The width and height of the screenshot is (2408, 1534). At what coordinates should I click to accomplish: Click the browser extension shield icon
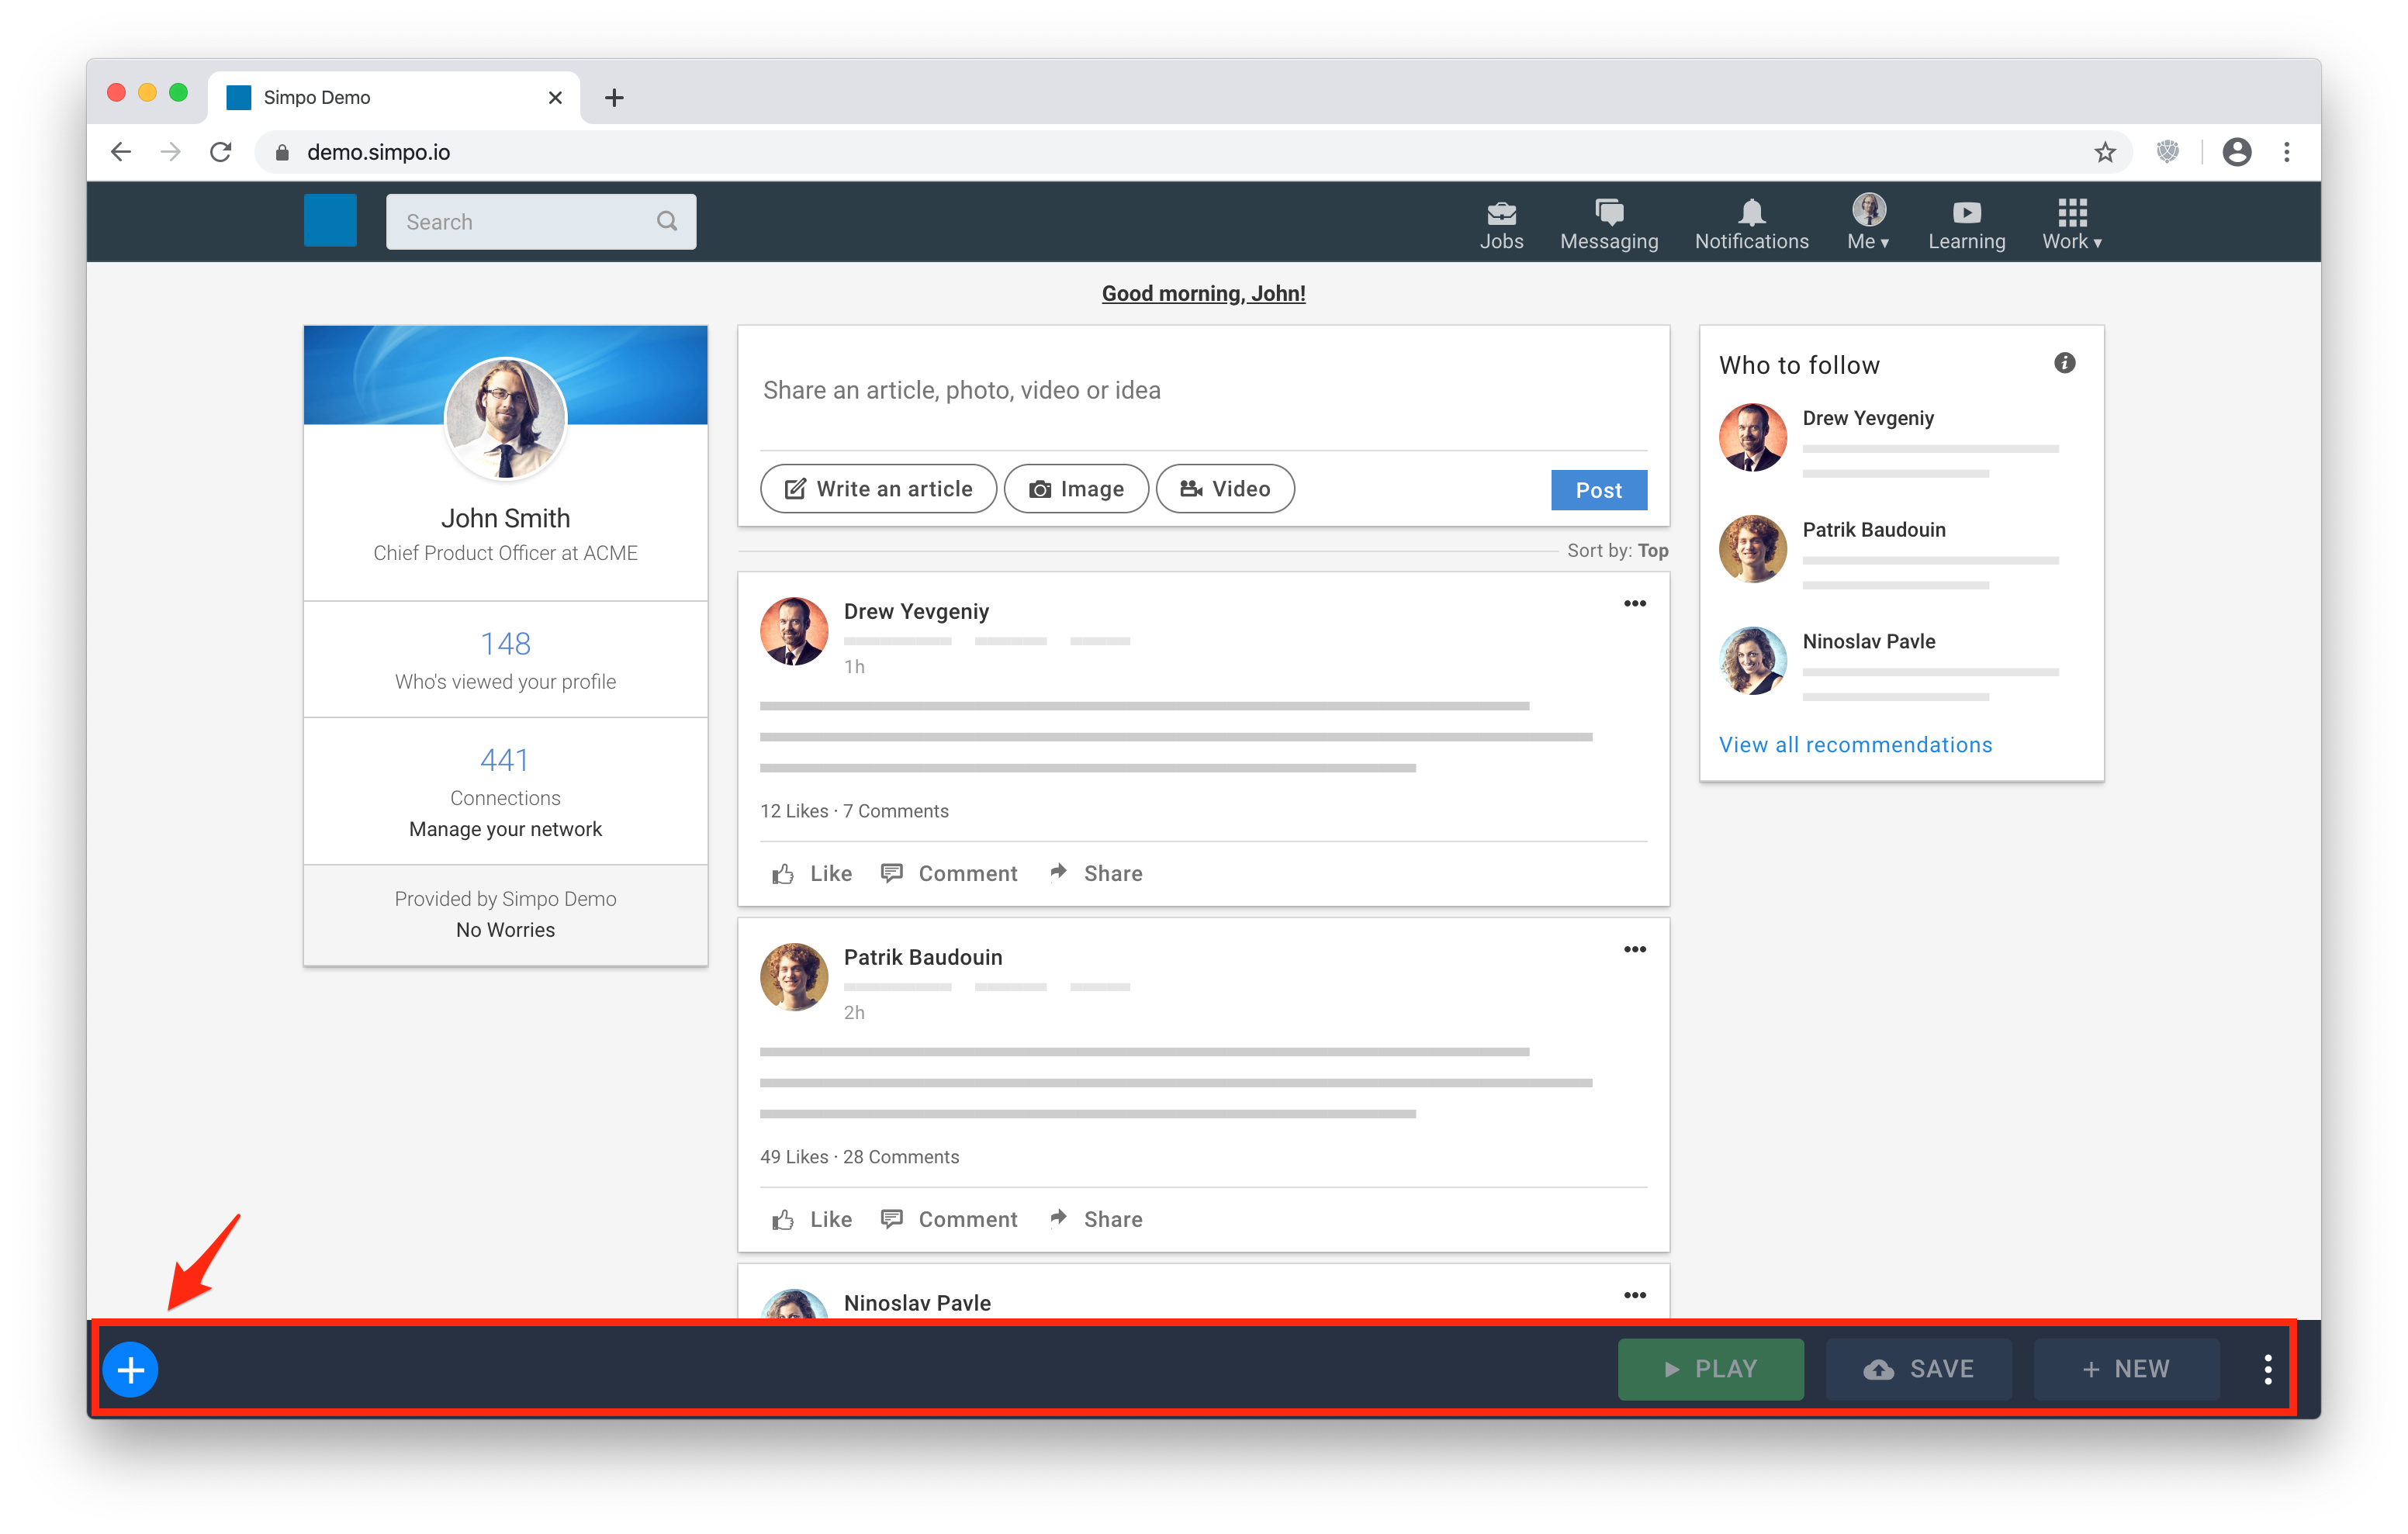(x=2167, y=152)
